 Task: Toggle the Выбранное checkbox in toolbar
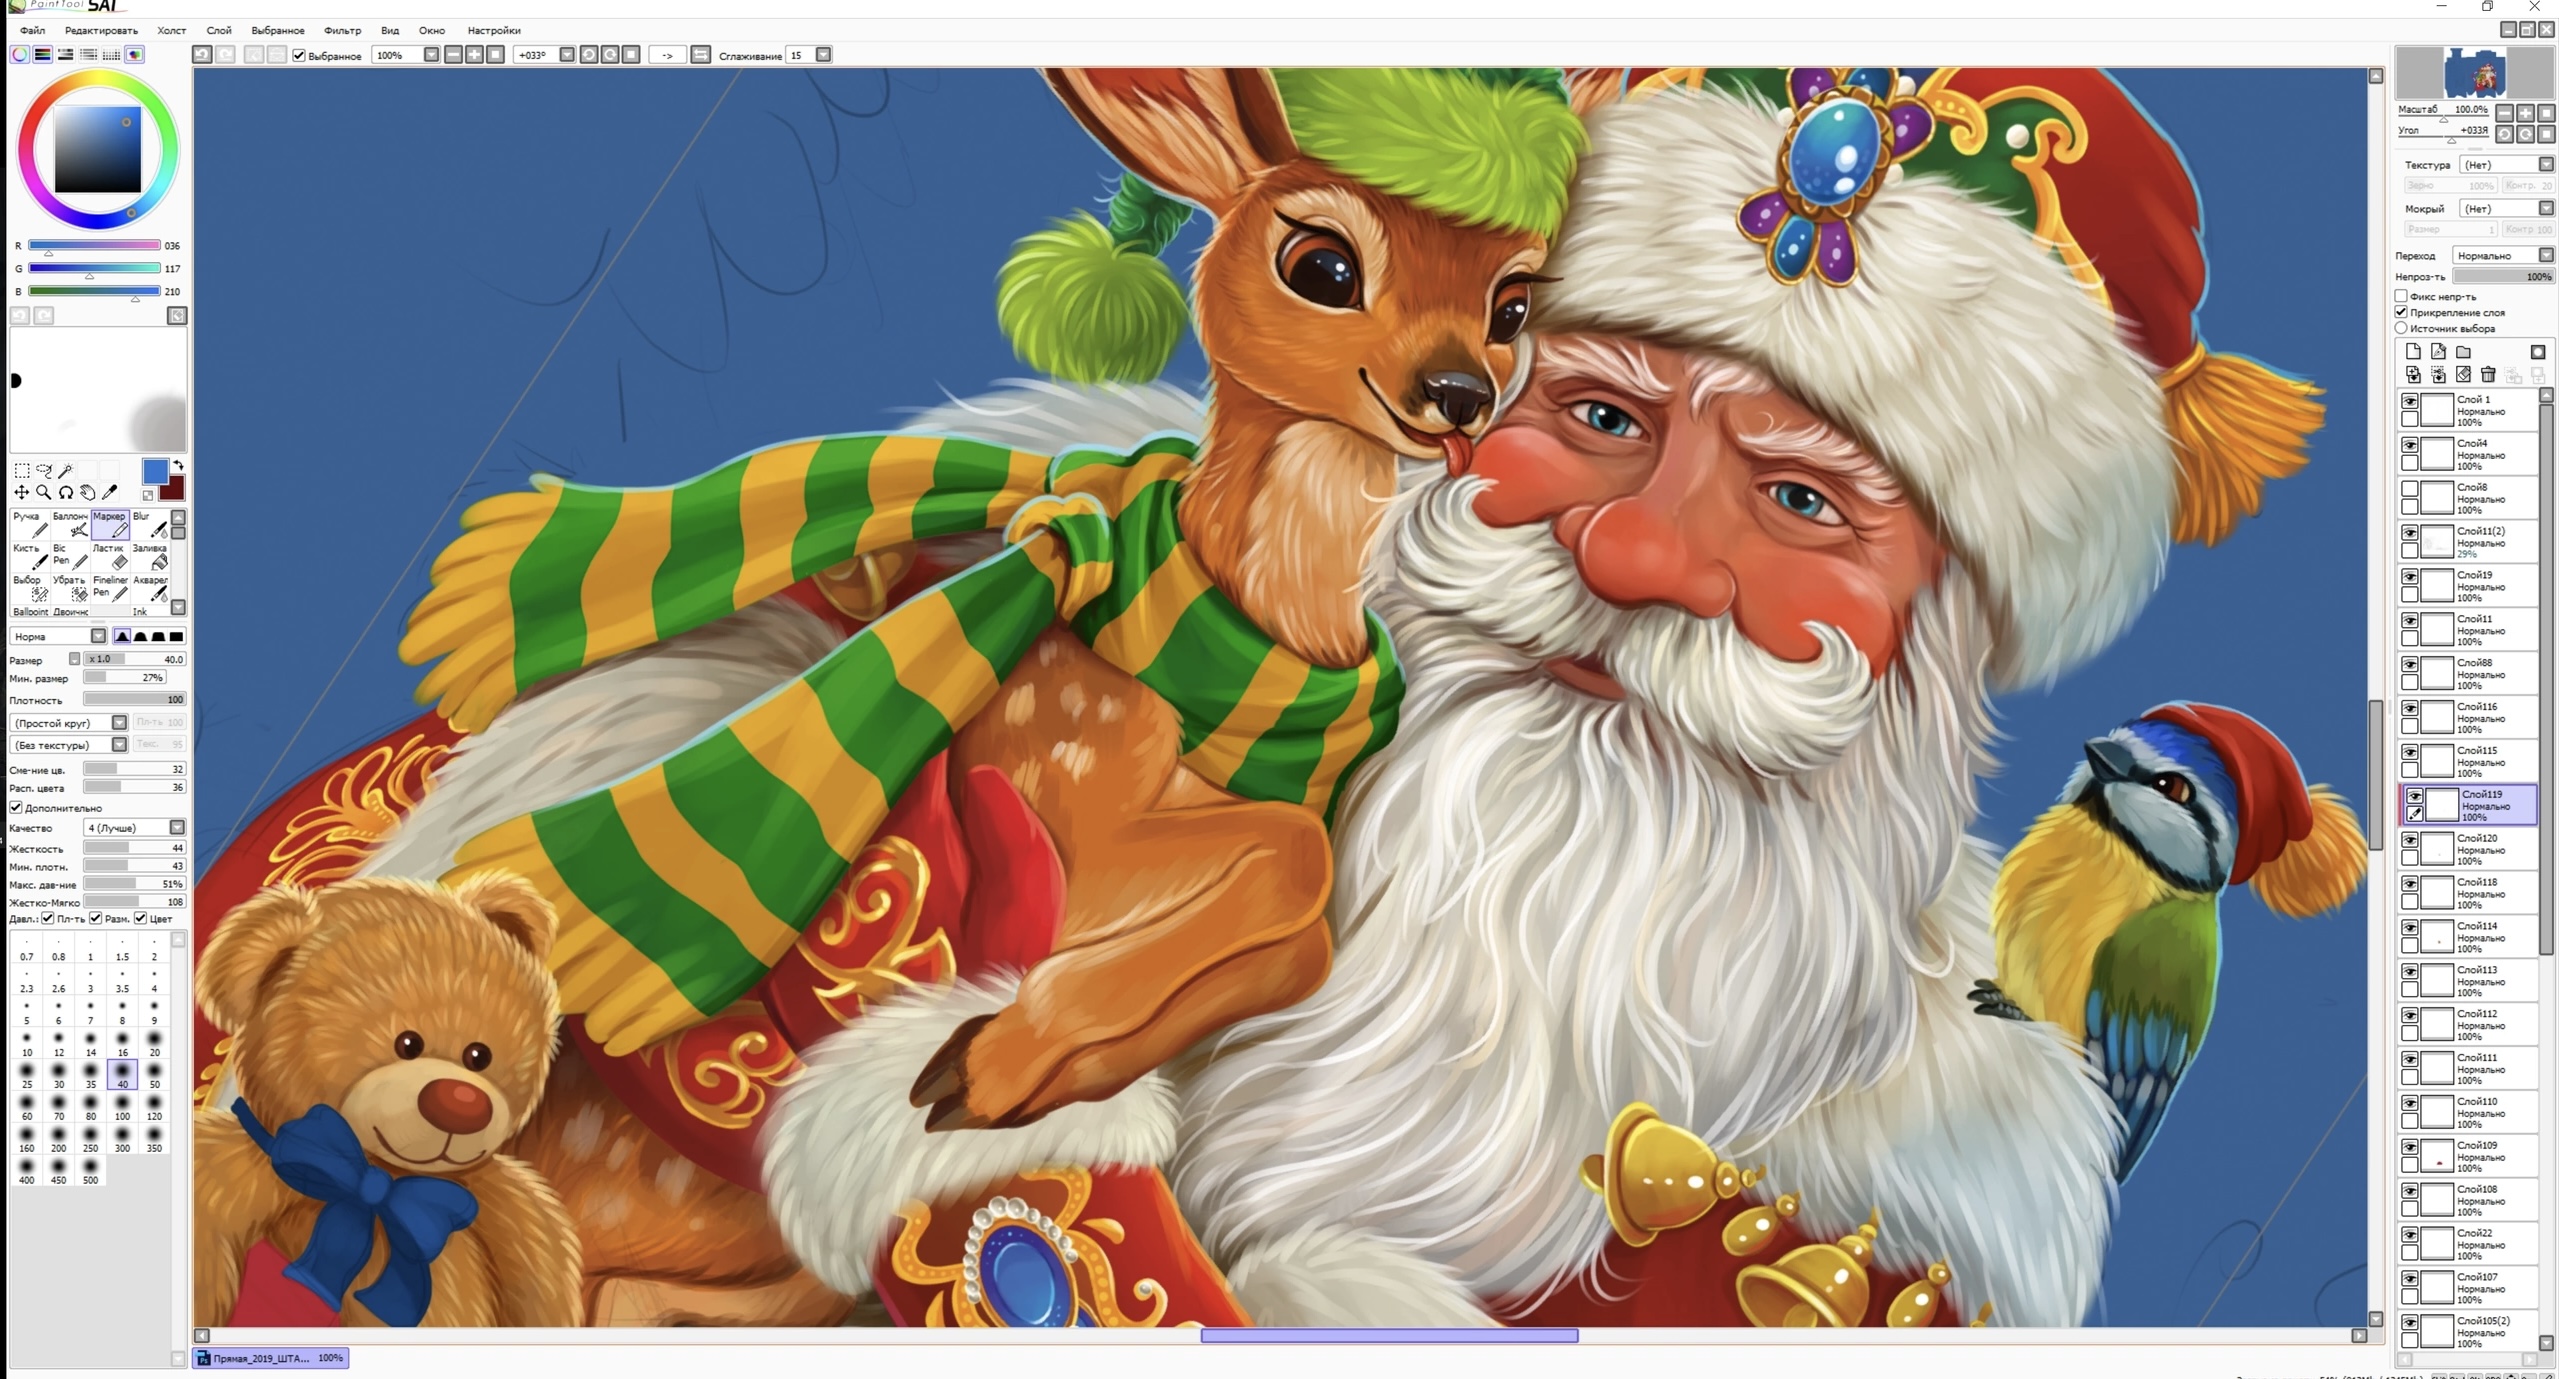pyautogui.click(x=299, y=56)
